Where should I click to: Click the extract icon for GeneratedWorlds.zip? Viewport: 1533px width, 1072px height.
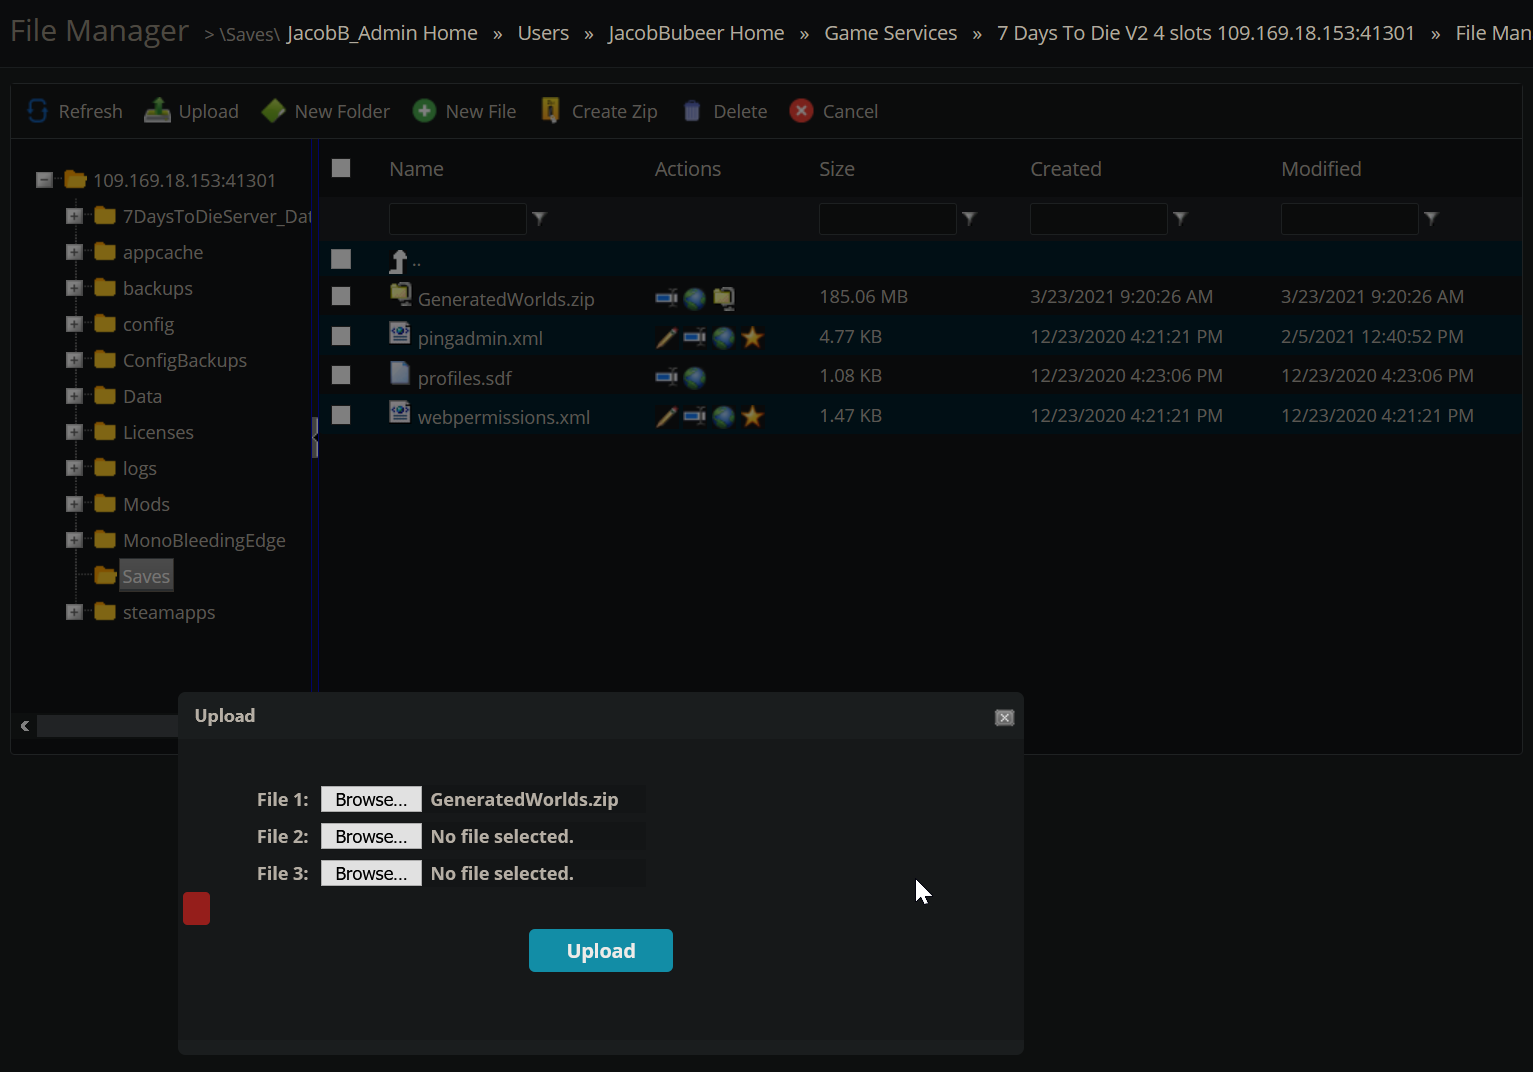point(724,298)
